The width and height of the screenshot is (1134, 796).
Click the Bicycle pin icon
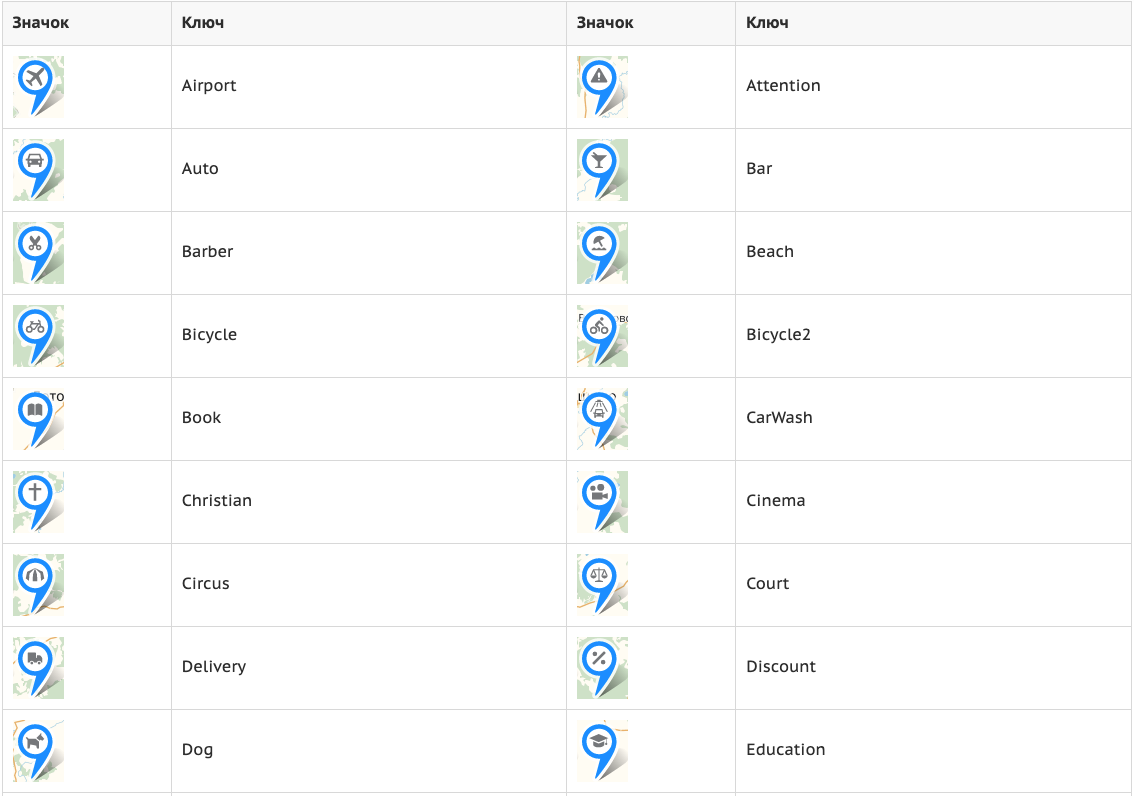point(38,335)
